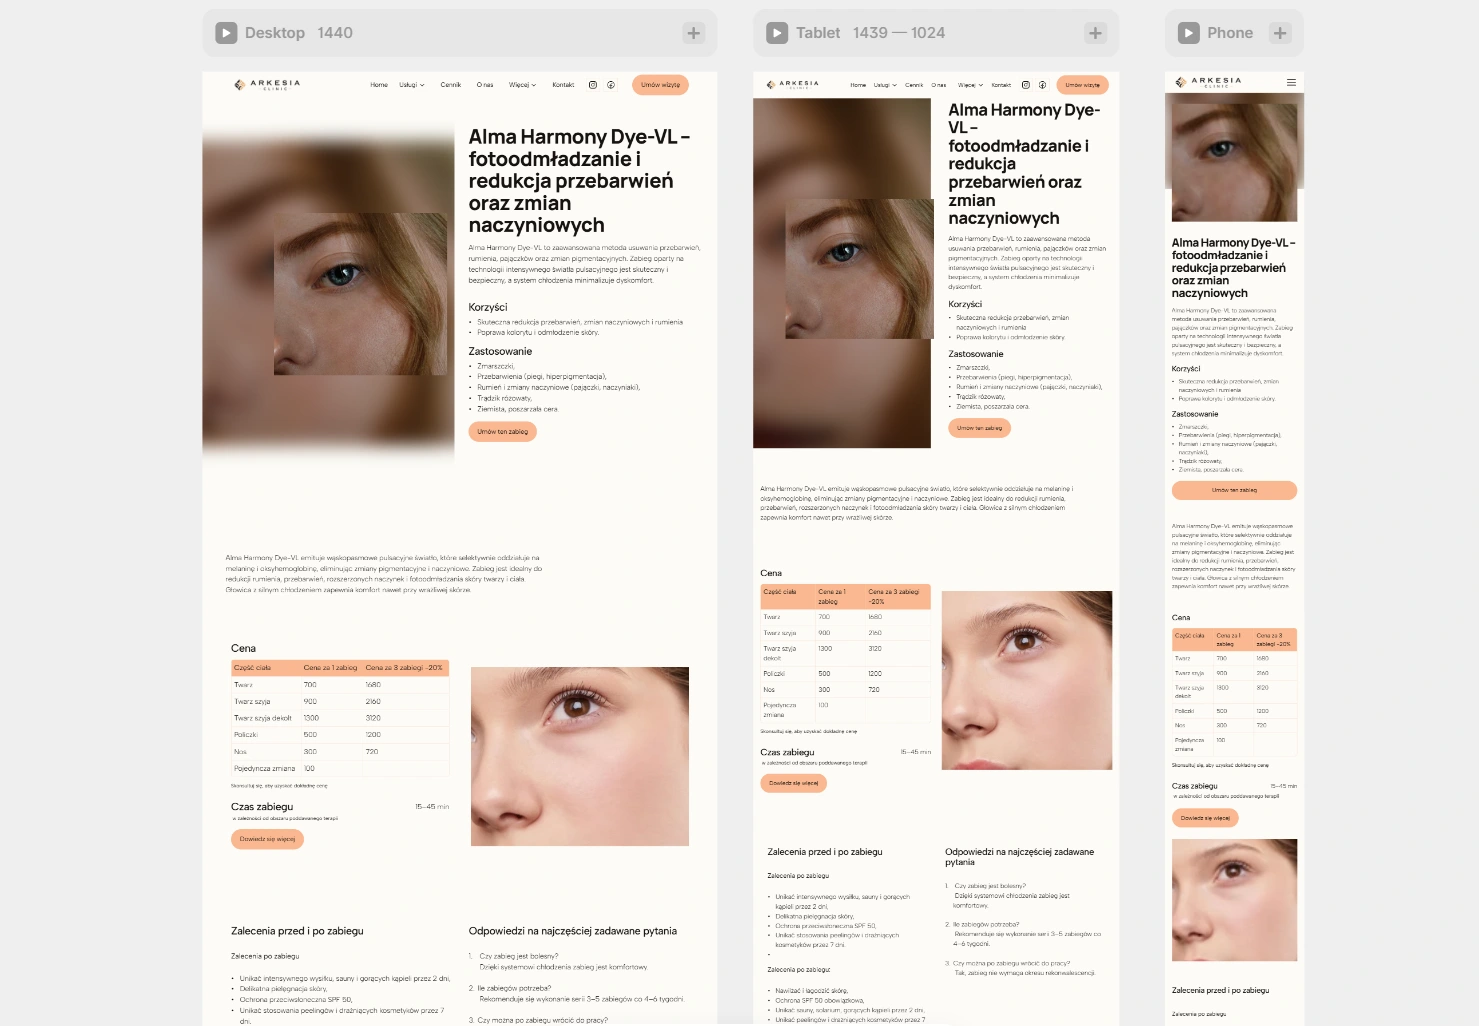Add a breakpoint next to Tablet
Viewport: 1479px width, 1026px height.
1096,33
